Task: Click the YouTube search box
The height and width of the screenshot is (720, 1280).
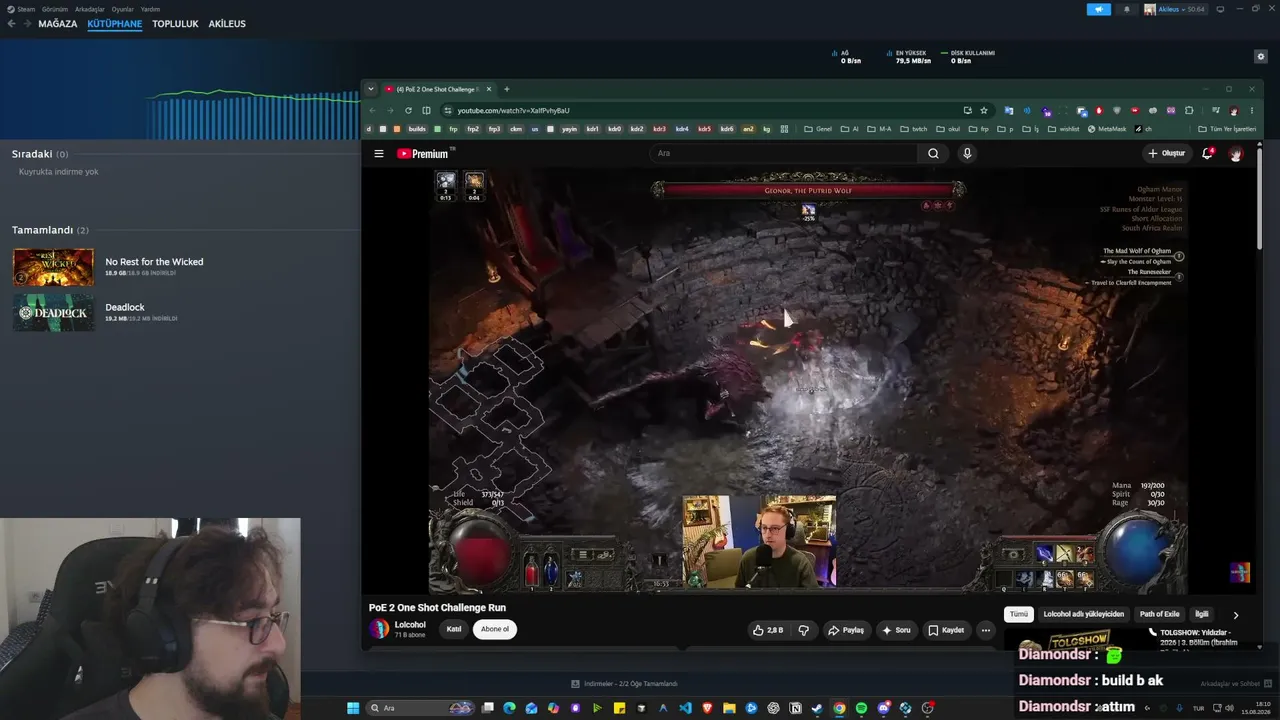Action: [x=783, y=153]
